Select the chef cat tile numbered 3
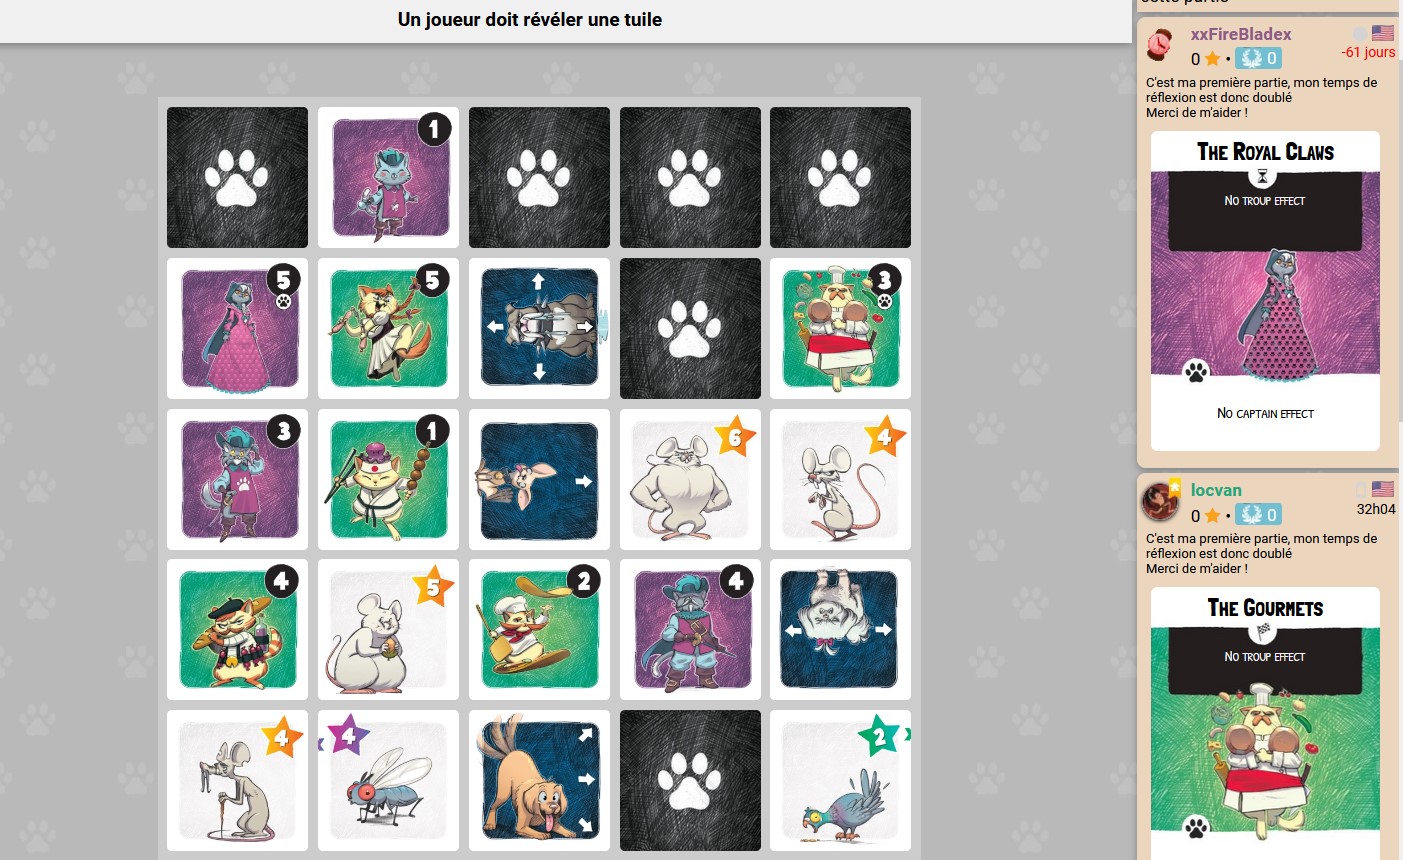This screenshot has height=860, width=1403. pos(840,328)
